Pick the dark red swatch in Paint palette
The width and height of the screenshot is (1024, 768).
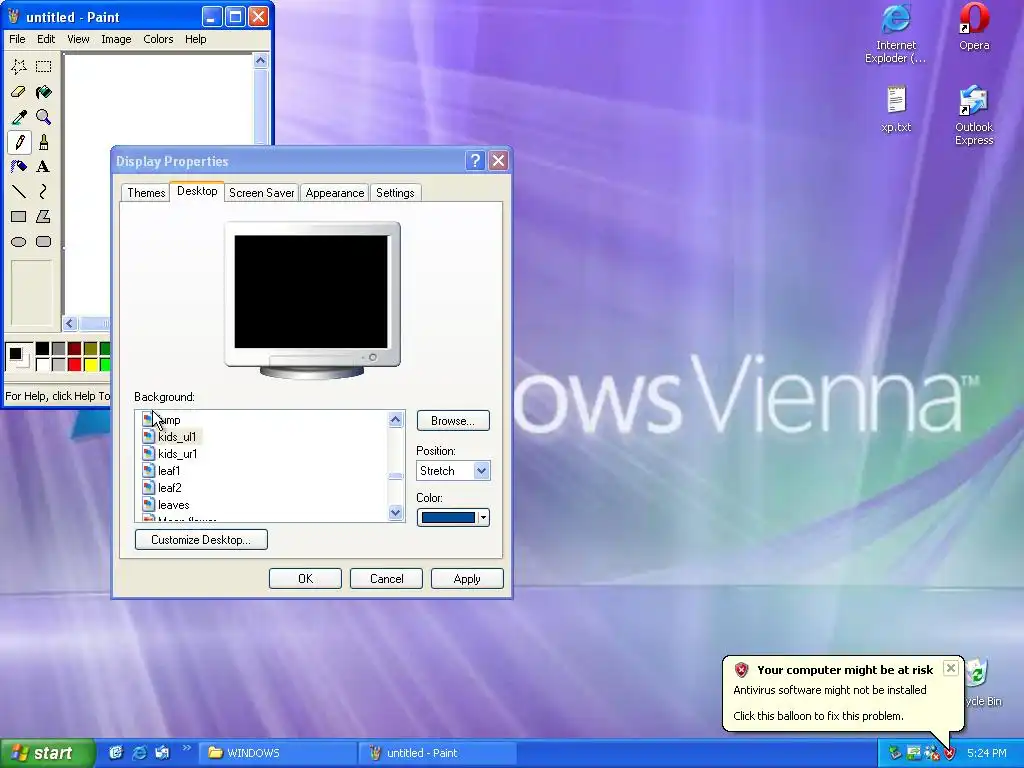click(x=74, y=348)
